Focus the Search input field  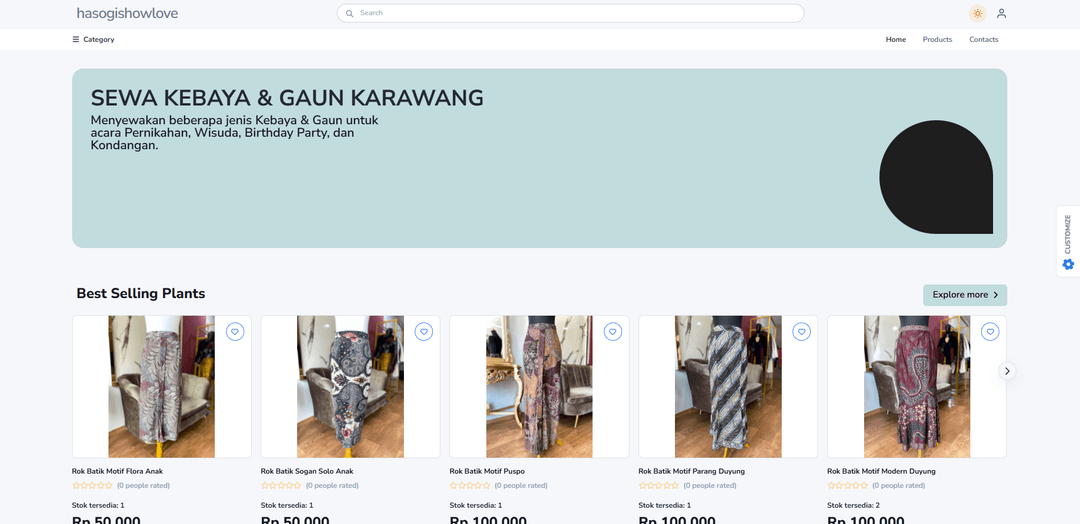tap(570, 13)
